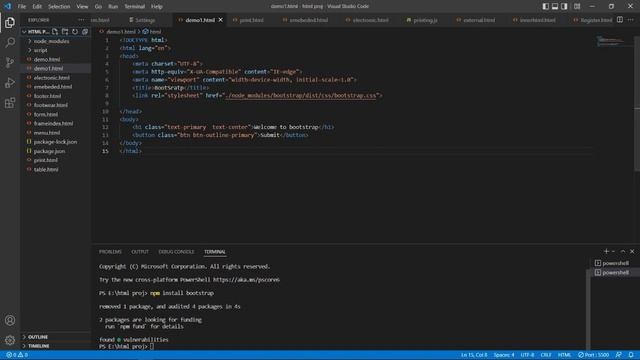
Task: Maximize the terminal panel size
Action: click(623, 251)
